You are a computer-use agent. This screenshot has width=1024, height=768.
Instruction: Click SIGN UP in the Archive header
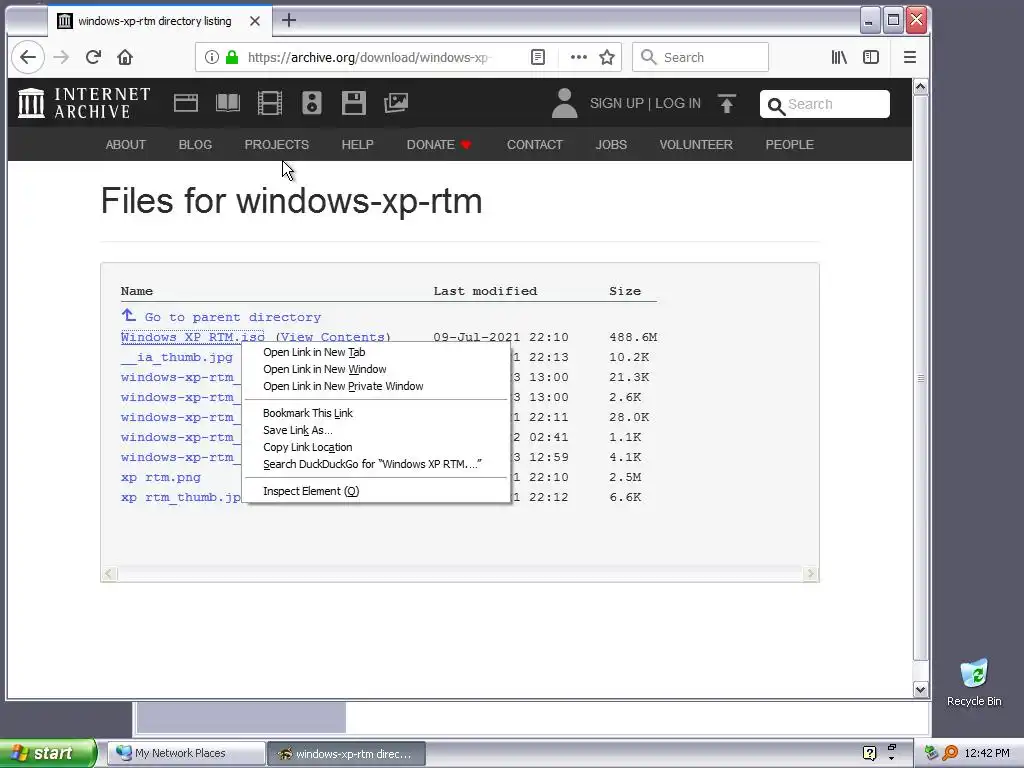[616, 103]
